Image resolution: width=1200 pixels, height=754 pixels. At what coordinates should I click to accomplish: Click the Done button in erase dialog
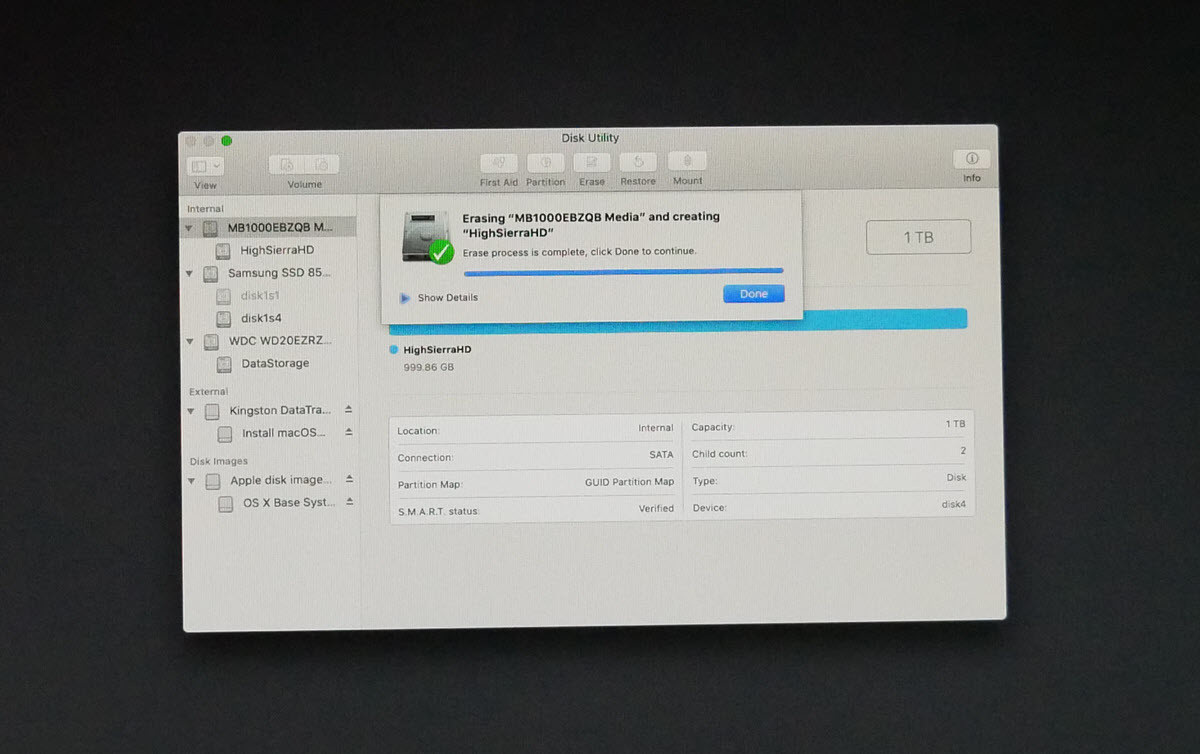(754, 294)
